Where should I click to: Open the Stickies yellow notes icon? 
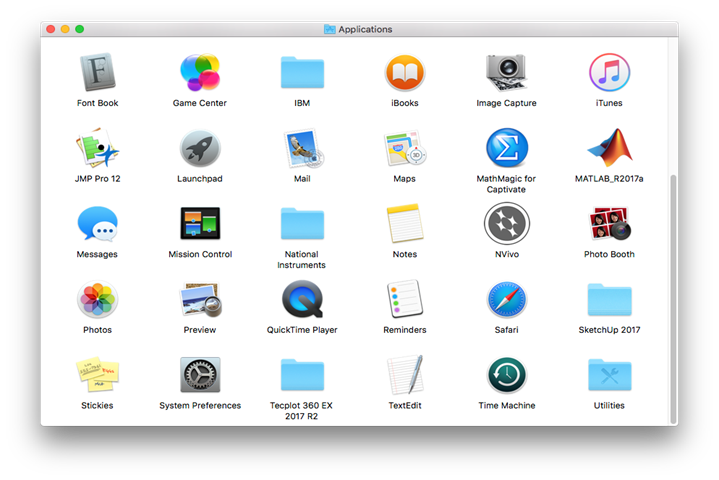click(97, 375)
